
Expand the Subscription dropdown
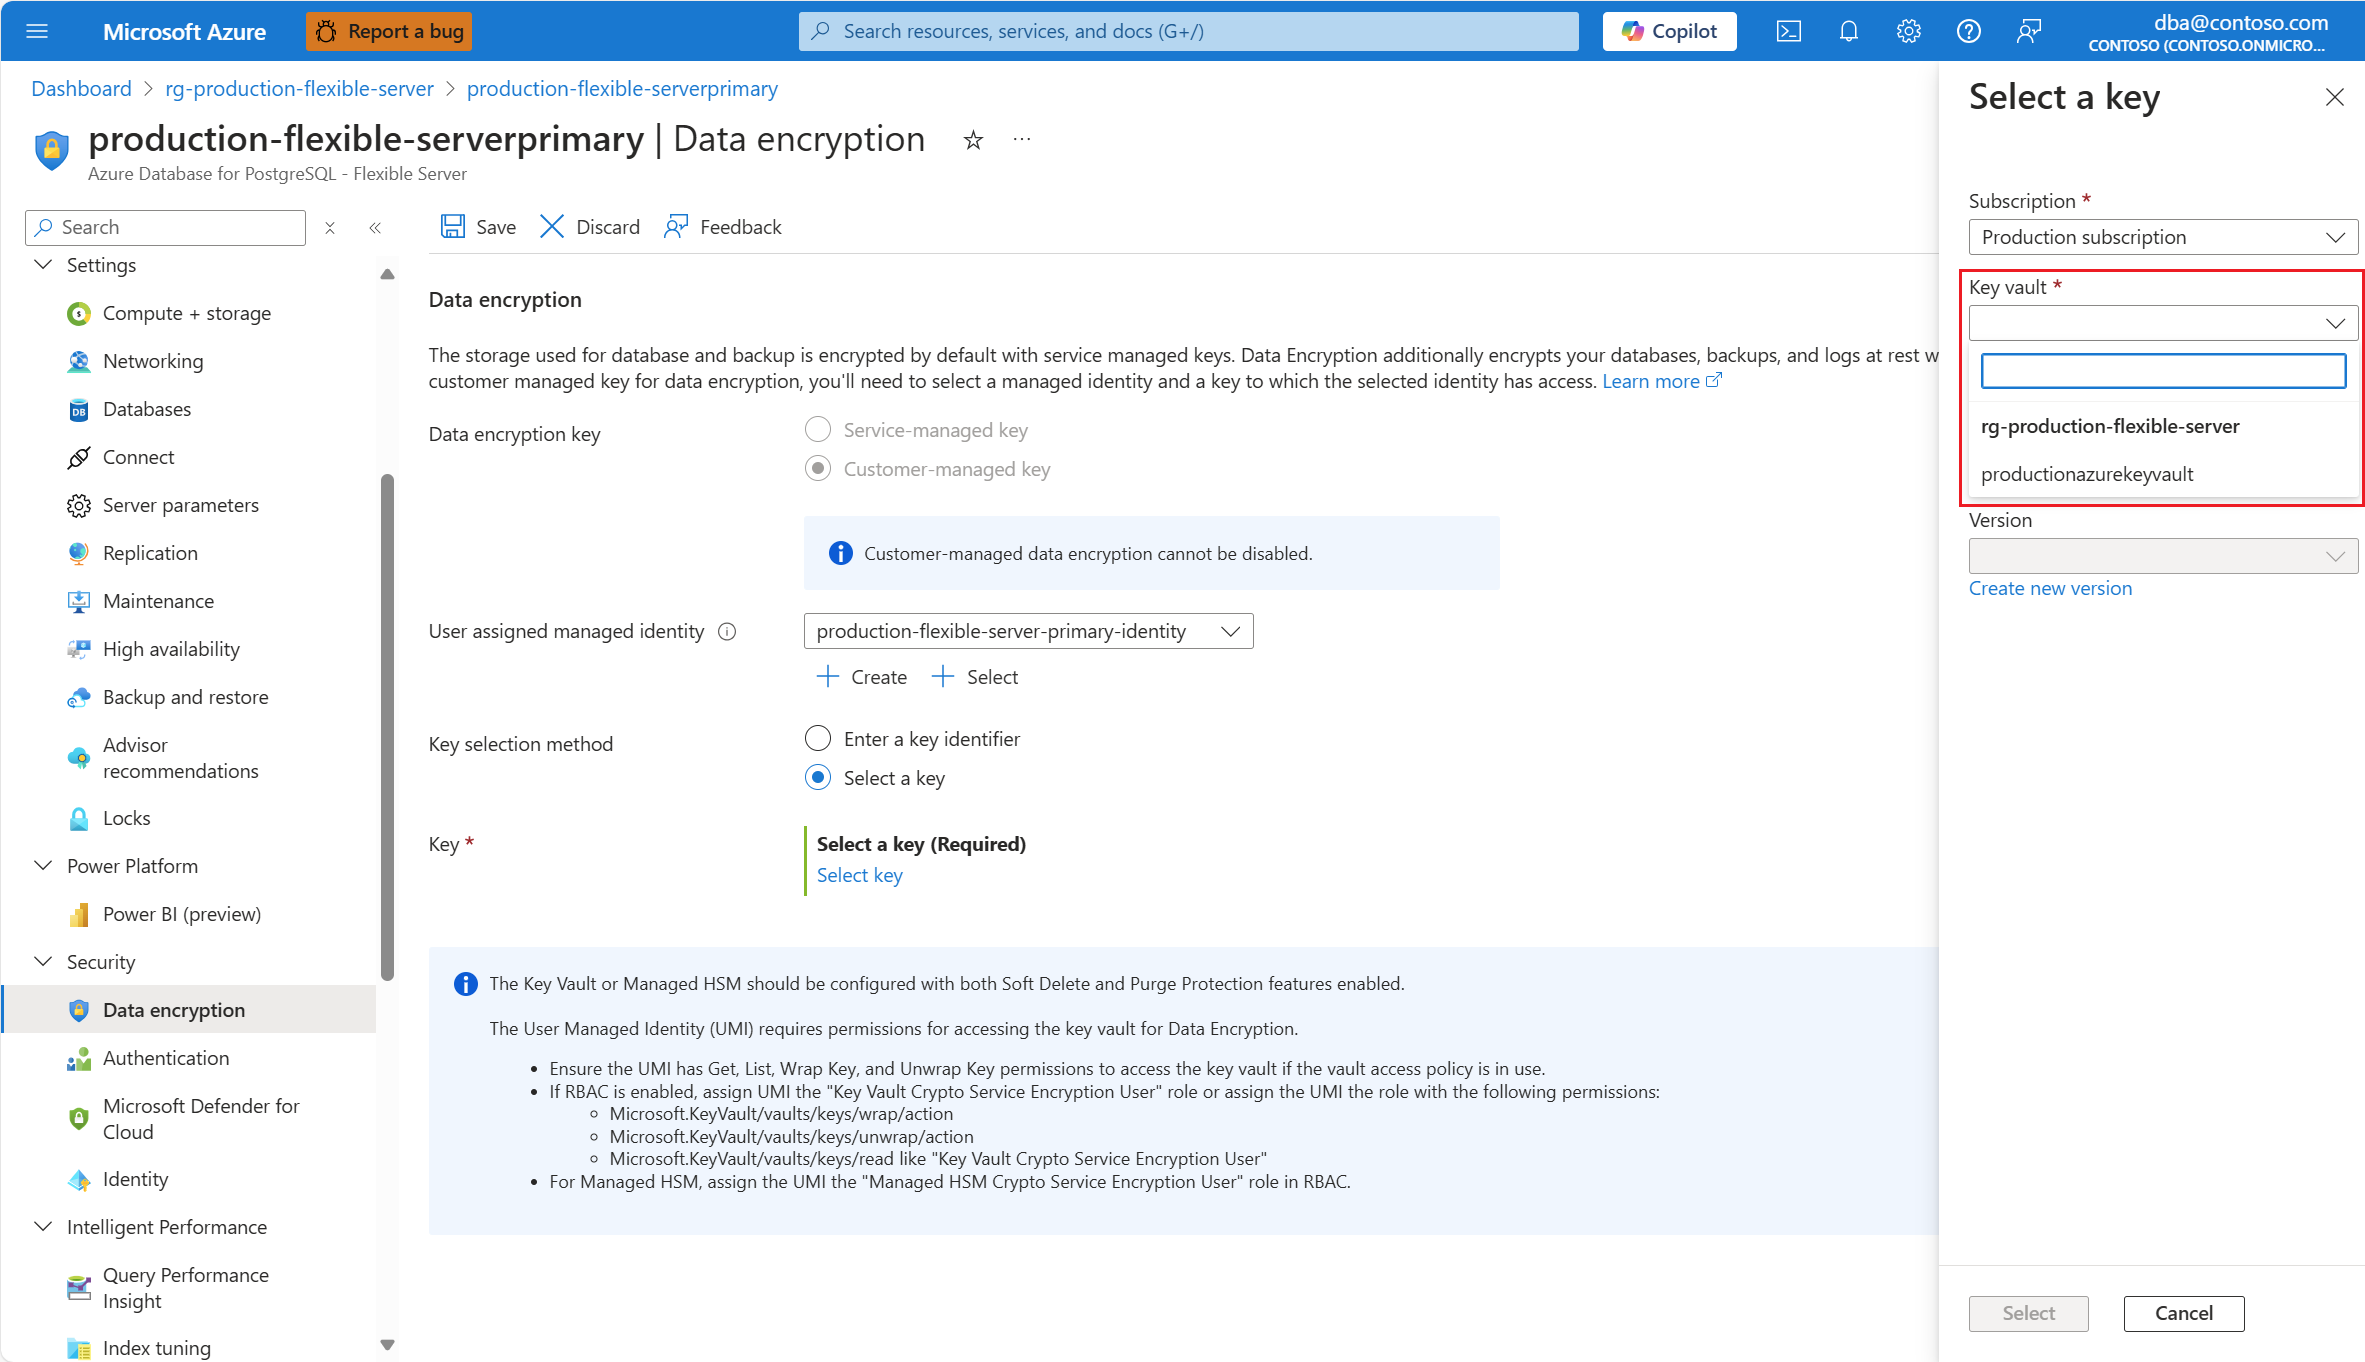(x=2162, y=237)
